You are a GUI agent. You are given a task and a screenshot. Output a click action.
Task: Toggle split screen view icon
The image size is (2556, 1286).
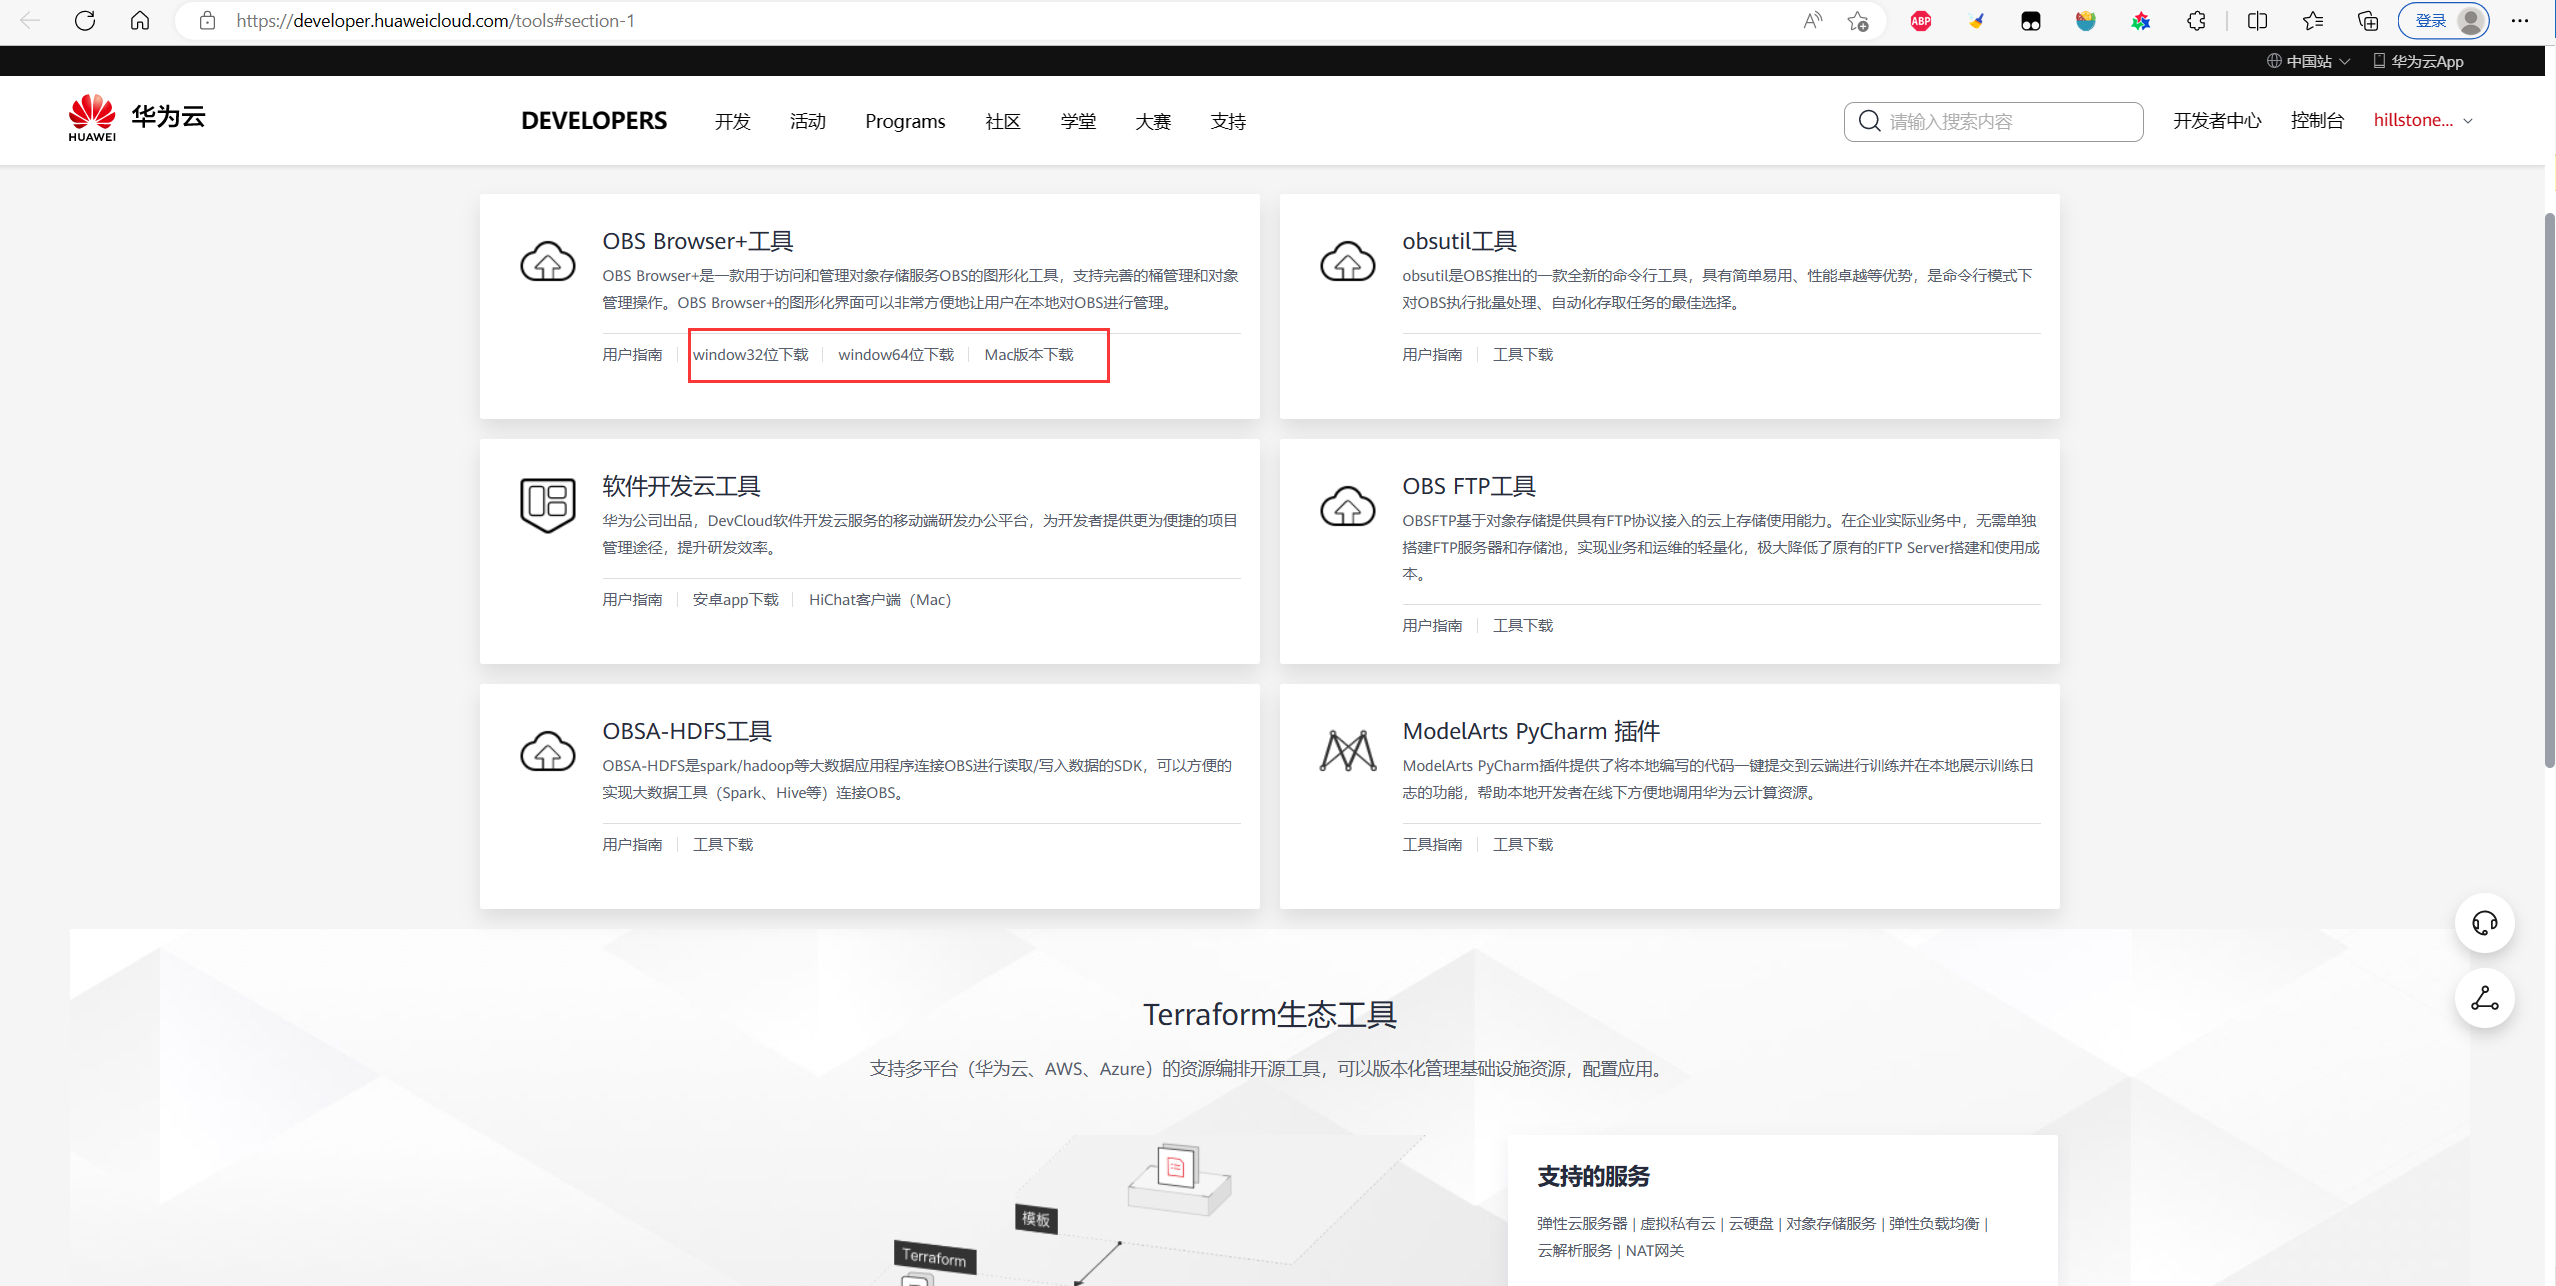(x=2257, y=20)
